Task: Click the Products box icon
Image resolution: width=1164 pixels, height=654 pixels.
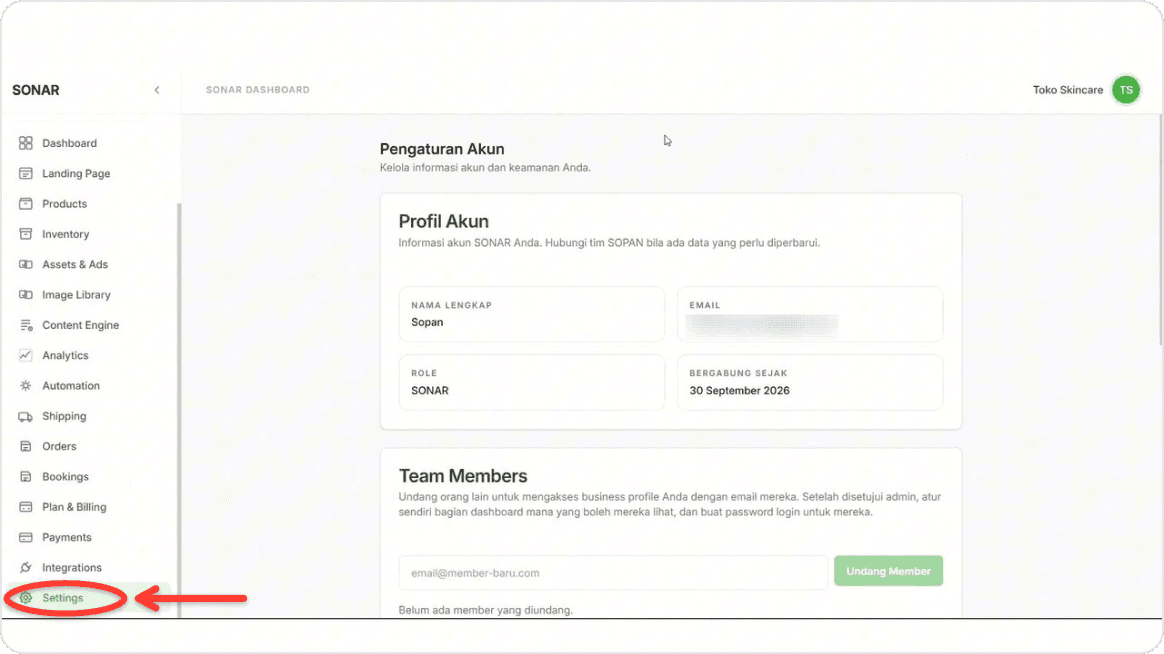Action: point(26,203)
